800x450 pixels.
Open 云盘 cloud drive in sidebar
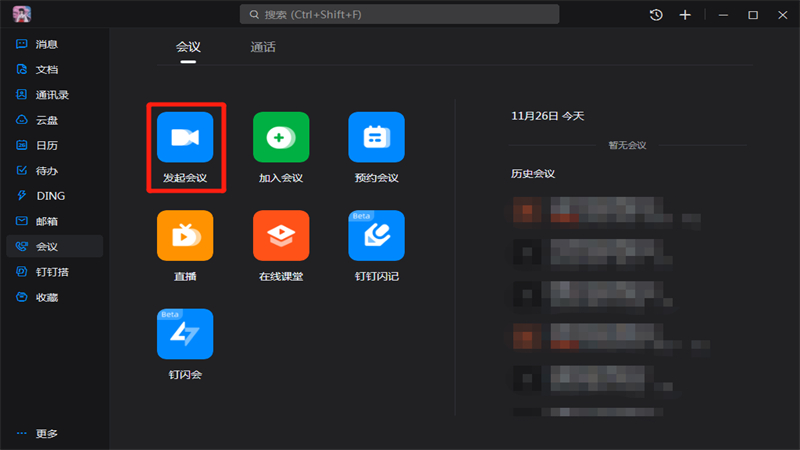(x=55, y=120)
